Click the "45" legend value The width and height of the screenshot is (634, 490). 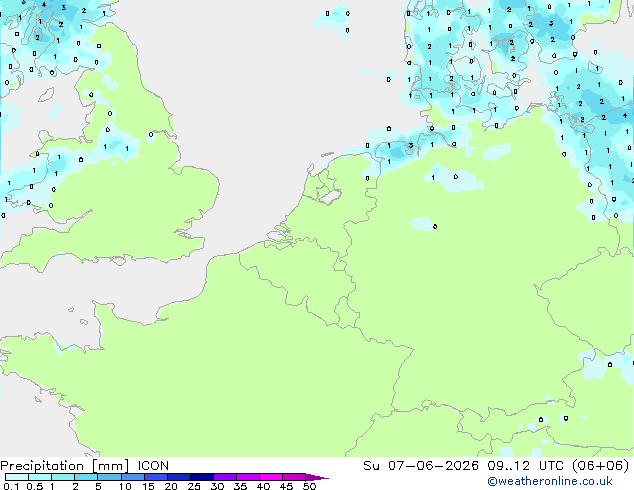tap(286, 486)
